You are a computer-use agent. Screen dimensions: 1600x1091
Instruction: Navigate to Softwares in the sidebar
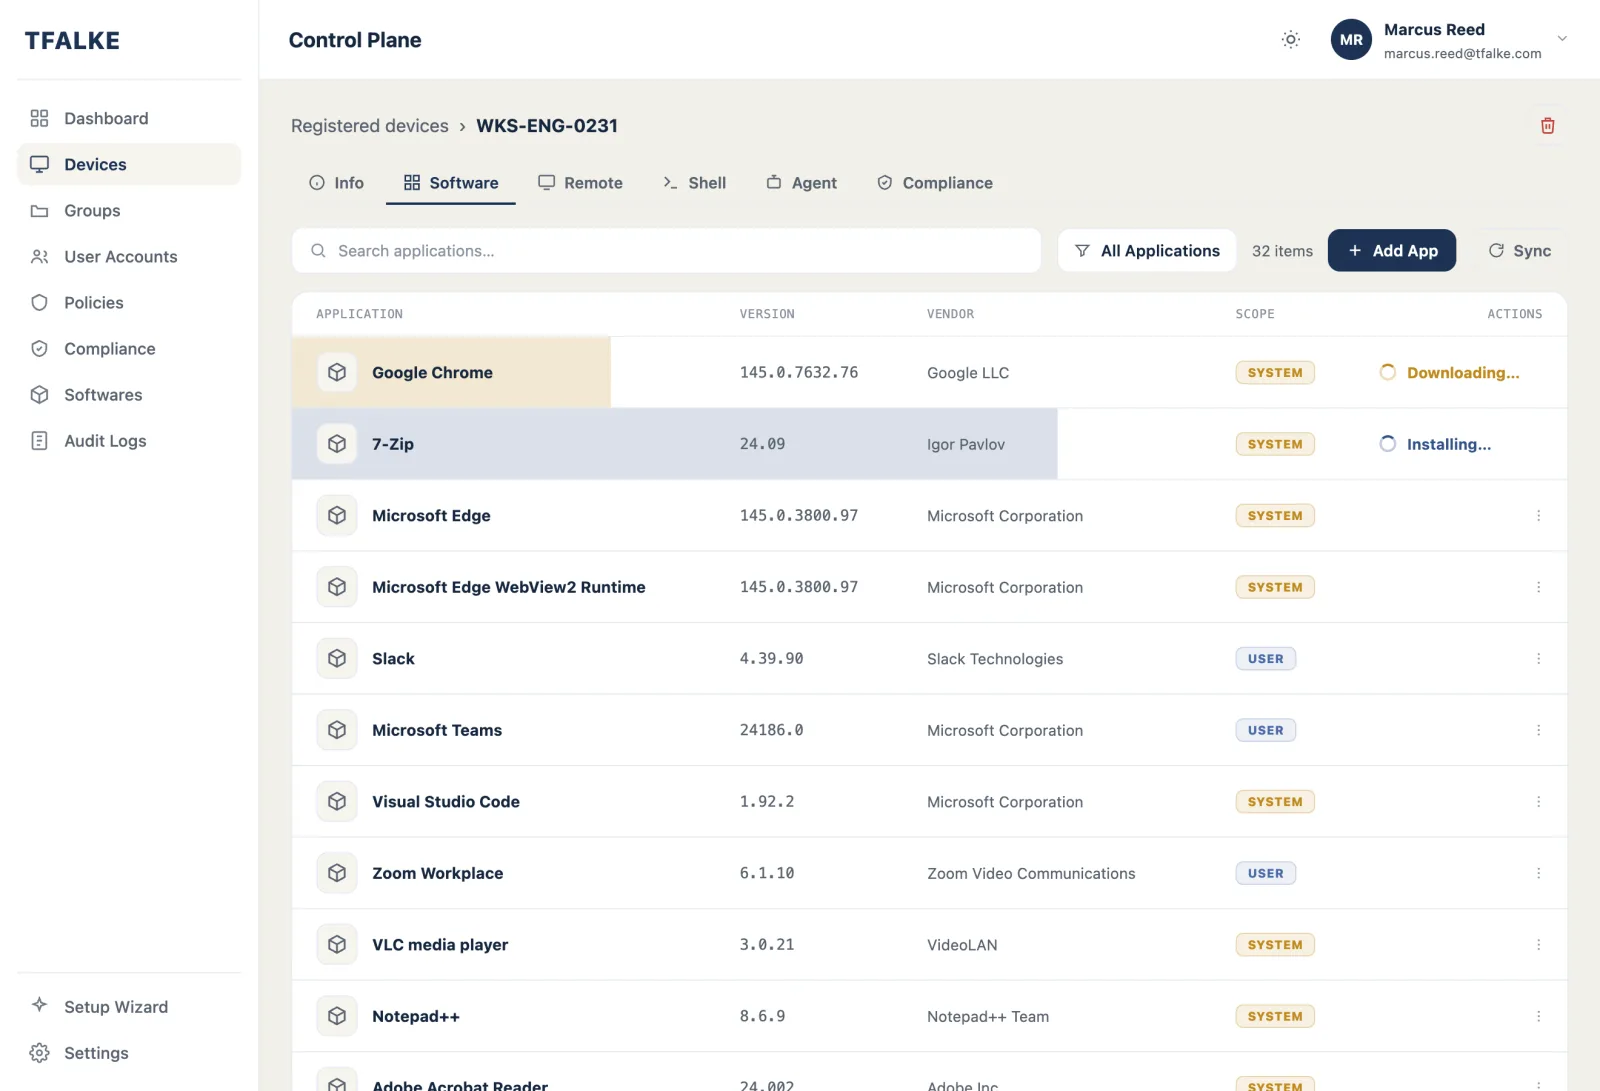pyautogui.click(x=129, y=394)
